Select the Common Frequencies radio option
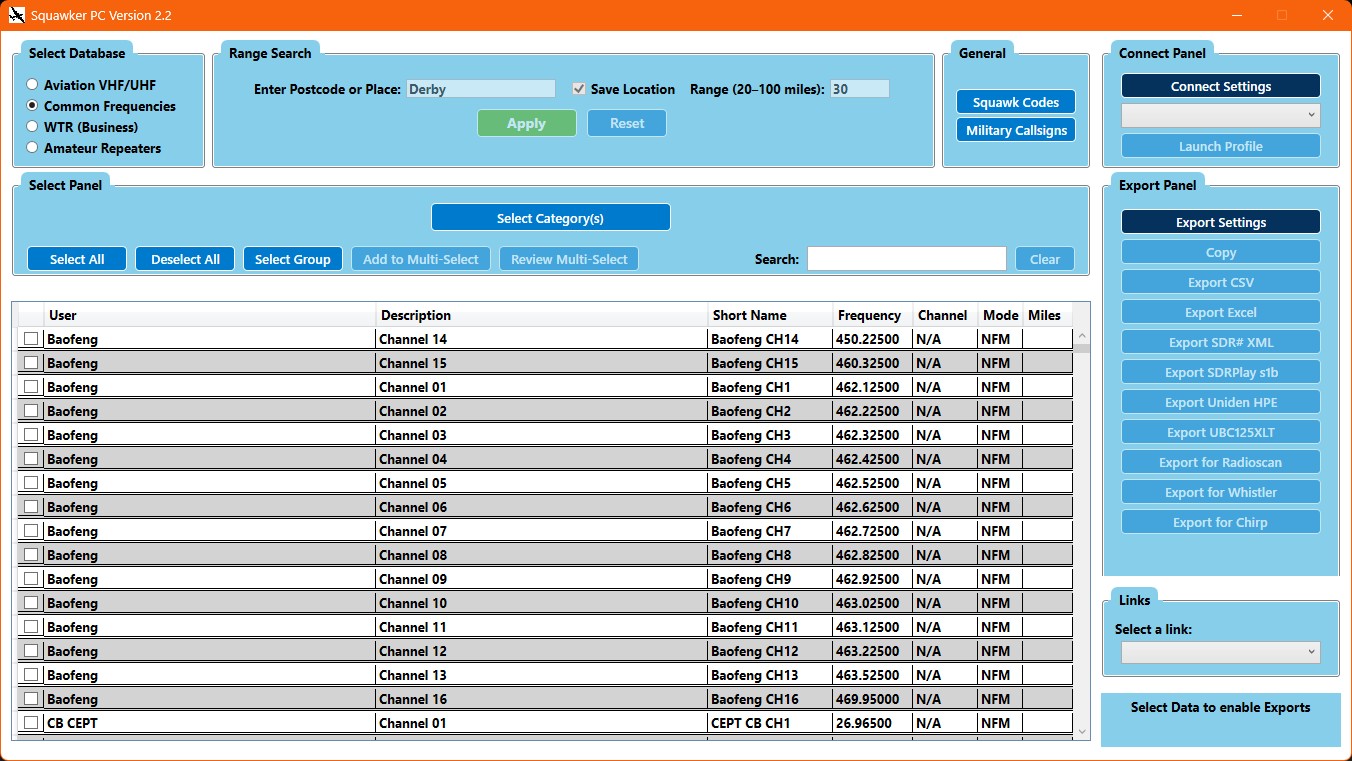The height and width of the screenshot is (761, 1352). click(x=32, y=106)
